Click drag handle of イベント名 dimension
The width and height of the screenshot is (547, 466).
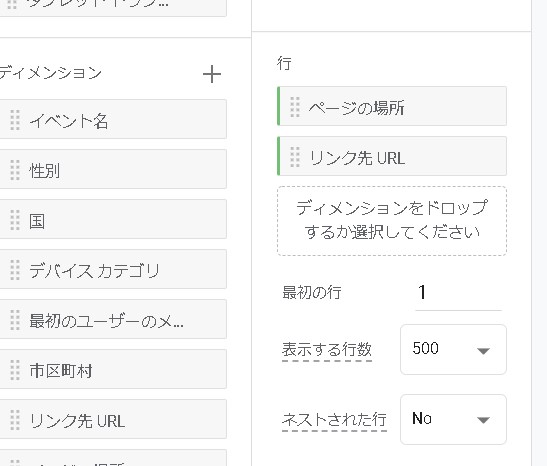15,120
